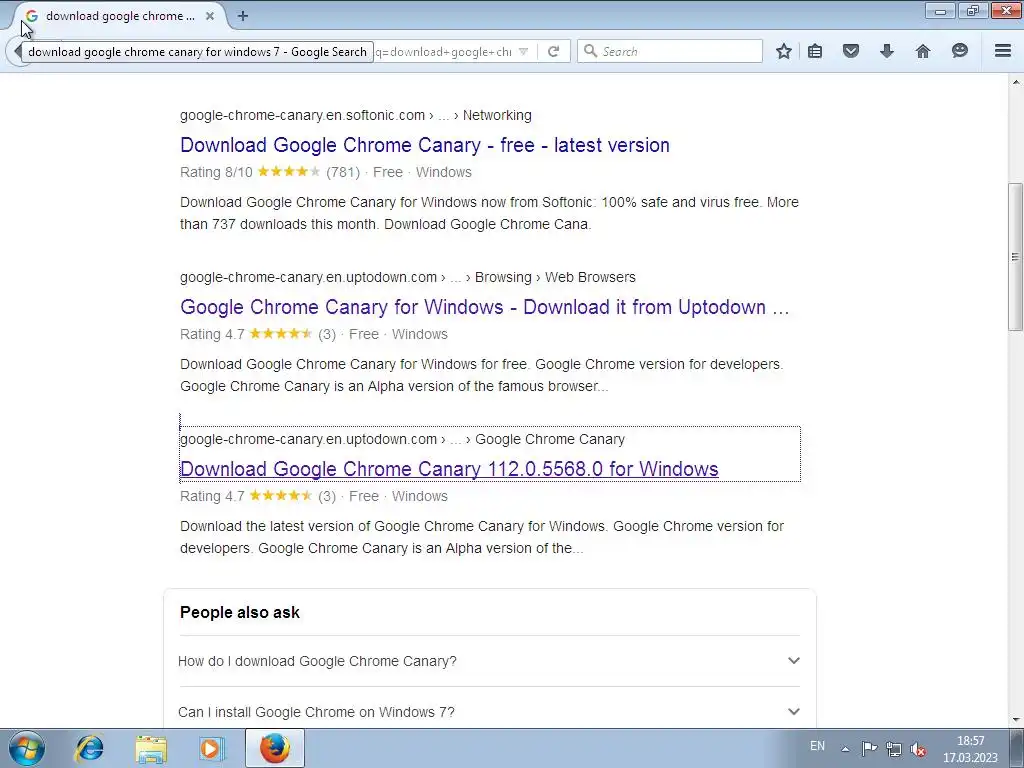Open the Downloads arrow icon

coord(886,51)
